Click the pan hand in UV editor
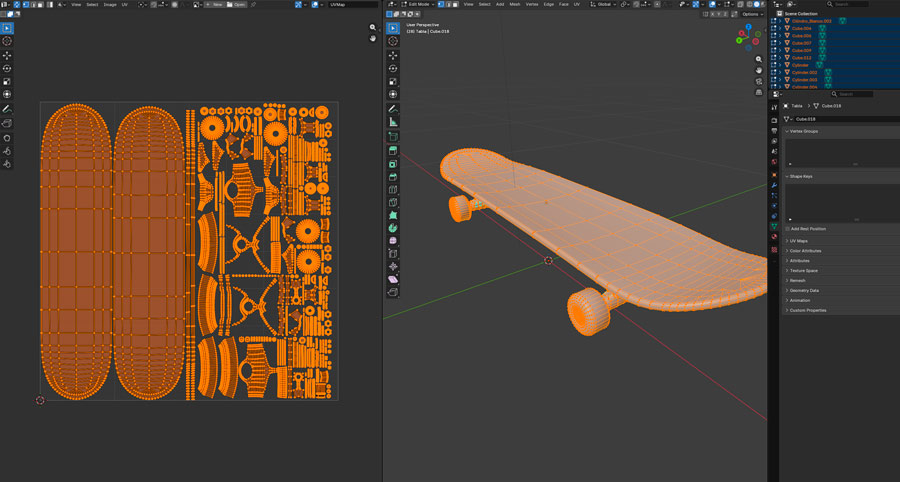Screen dimensions: 900x482 click(373, 38)
